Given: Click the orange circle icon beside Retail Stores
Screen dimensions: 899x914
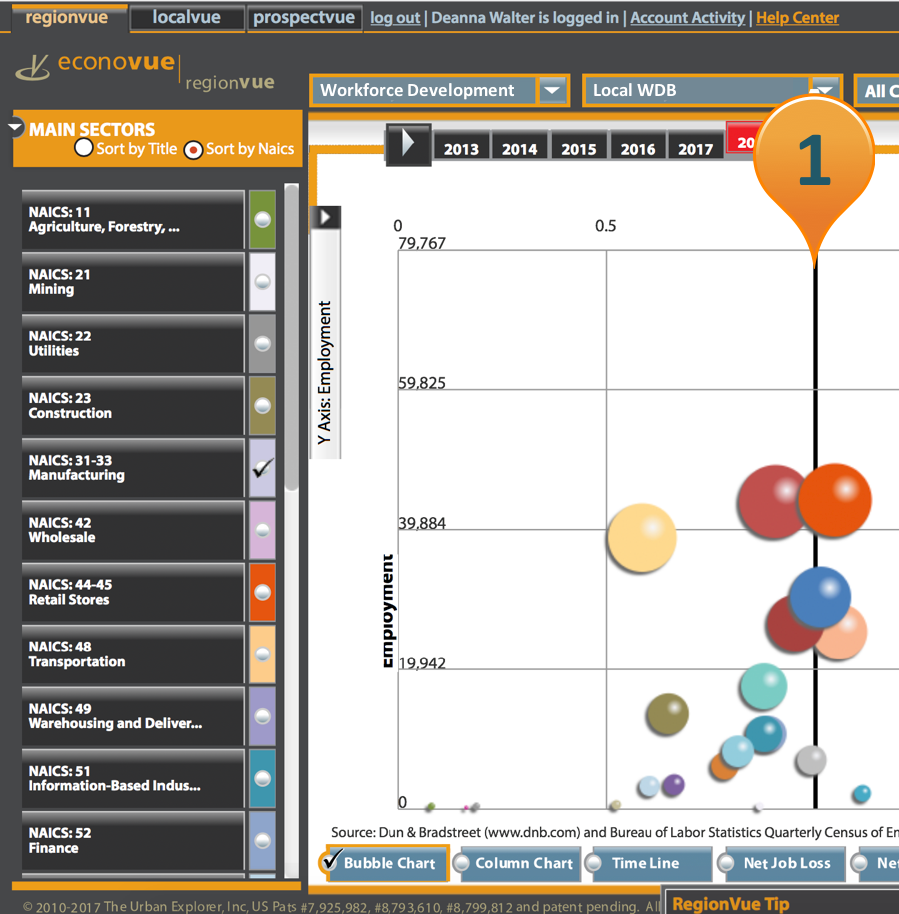Looking at the screenshot, I should click(x=262, y=592).
